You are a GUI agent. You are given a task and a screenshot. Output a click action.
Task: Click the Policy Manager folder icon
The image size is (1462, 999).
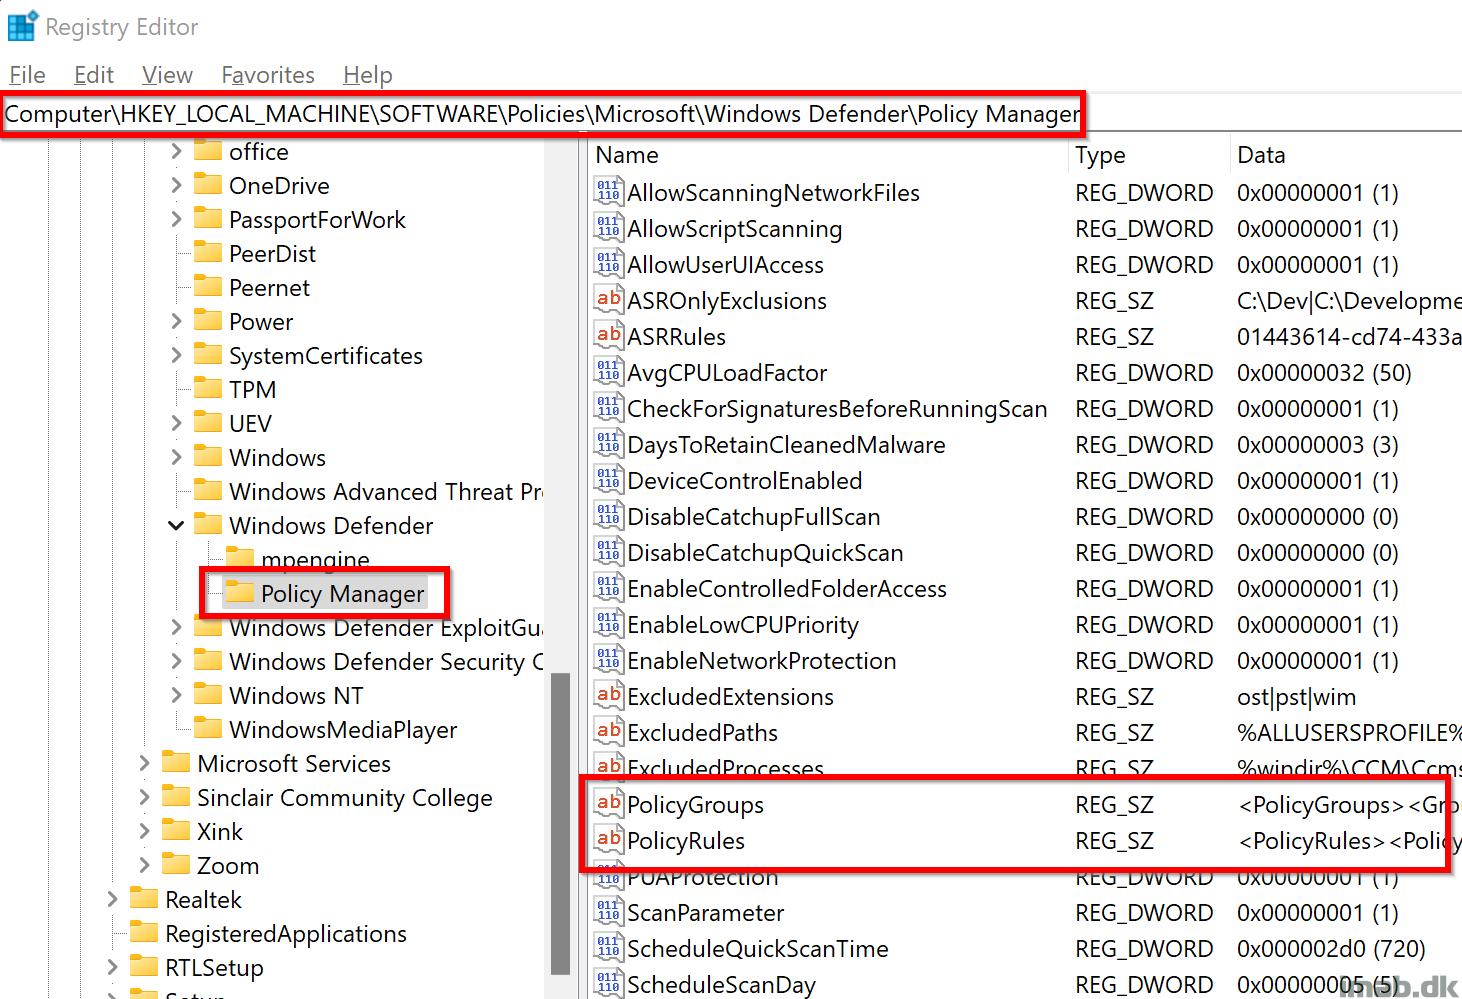(240, 592)
